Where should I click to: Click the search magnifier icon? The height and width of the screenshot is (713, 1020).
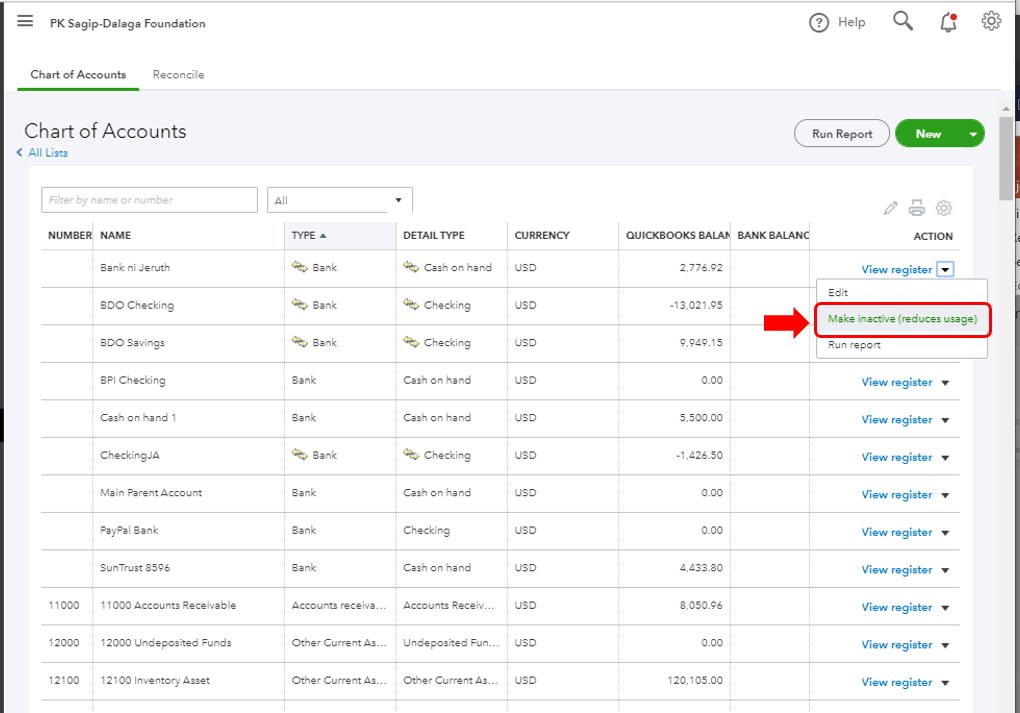coord(902,21)
